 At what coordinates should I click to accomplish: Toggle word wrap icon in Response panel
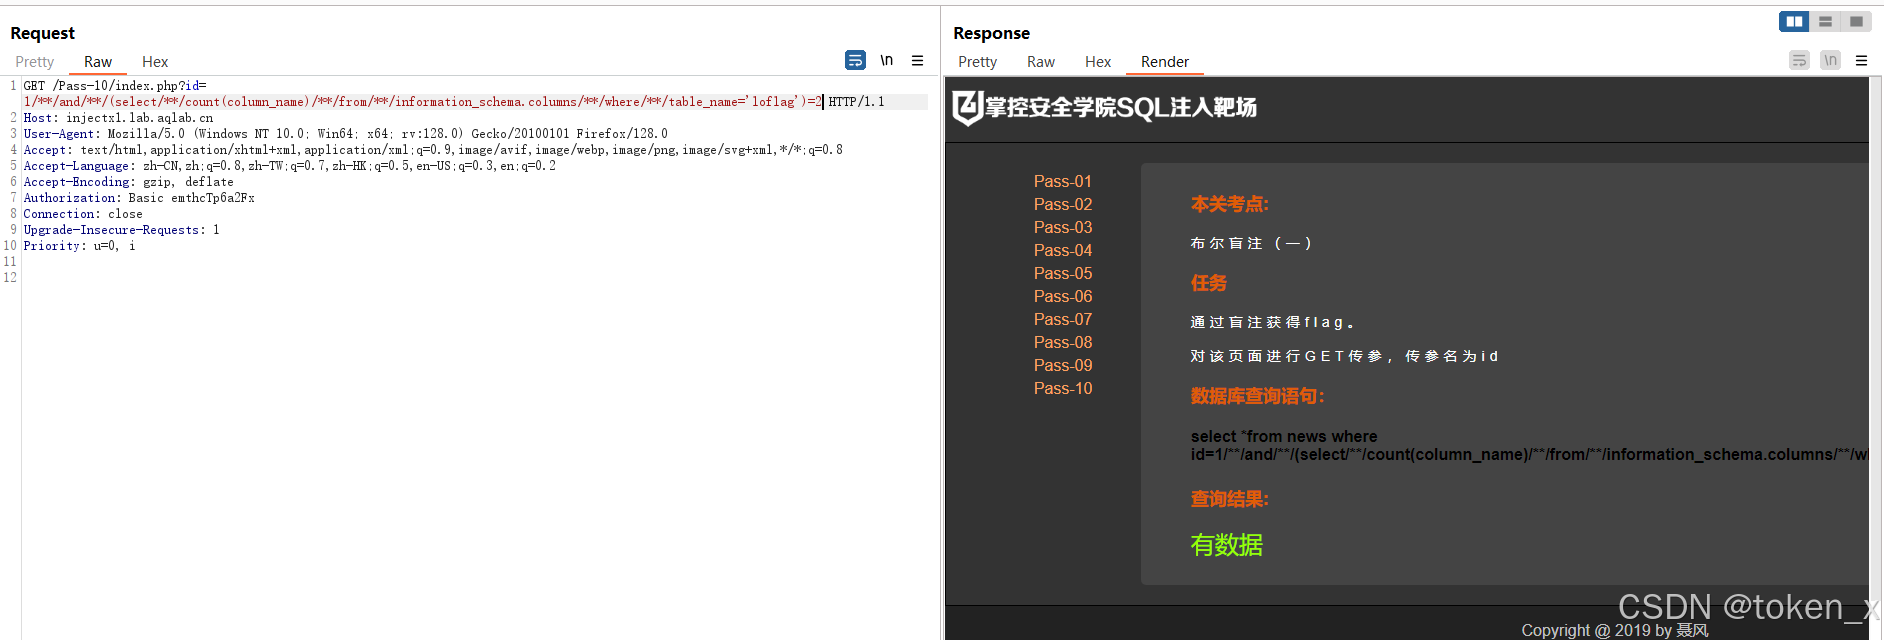(x=1799, y=61)
